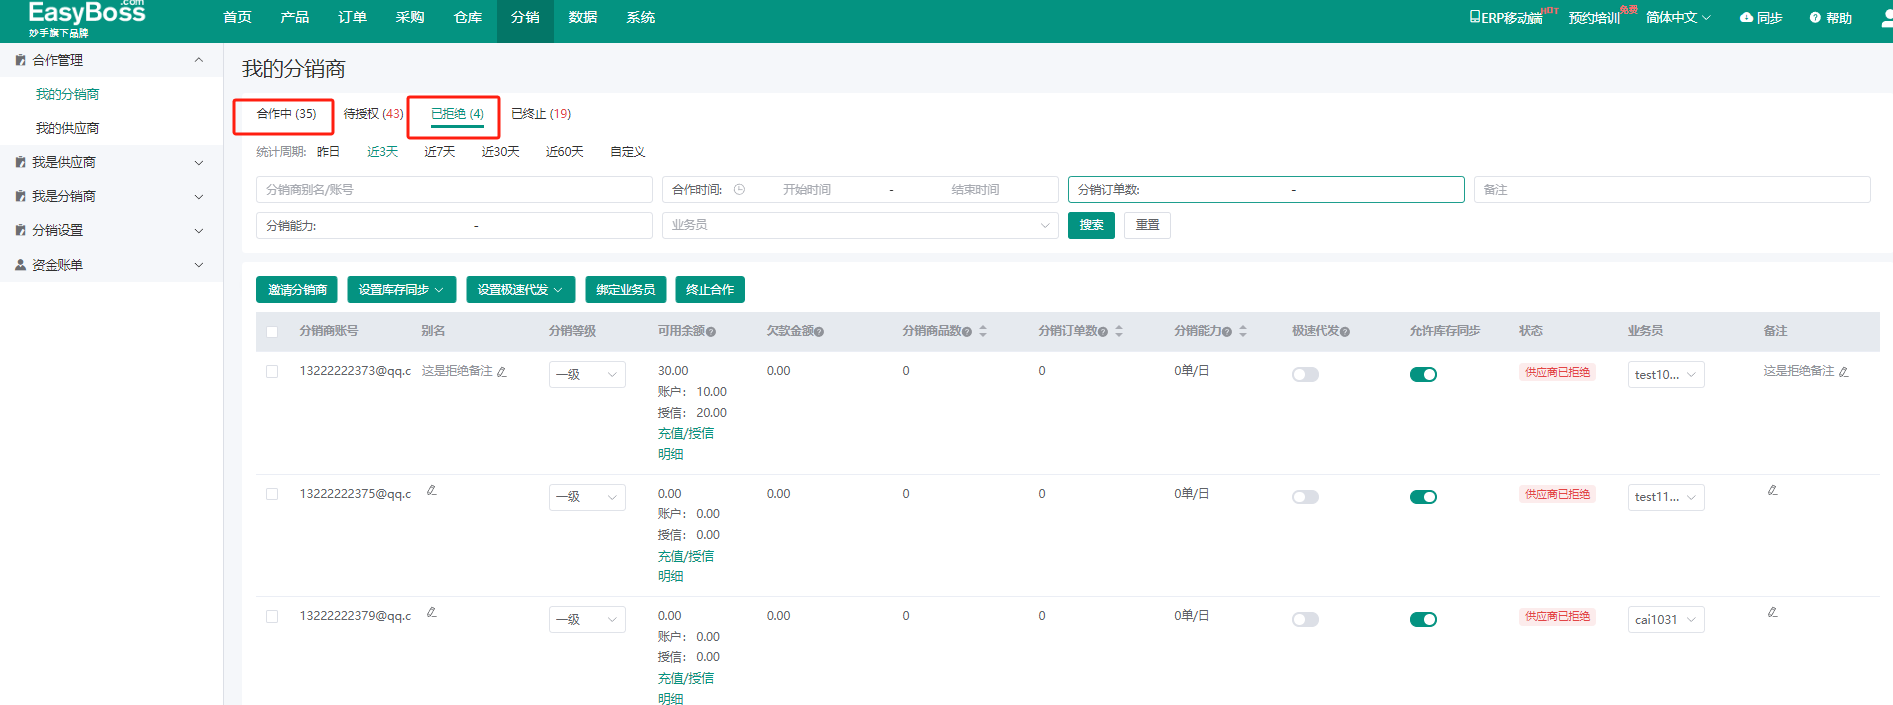The height and width of the screenshot is (705, 1893).
Task: Click the icon beside 我是供应商 in sidebar
Action: click(x=20, y=162)
